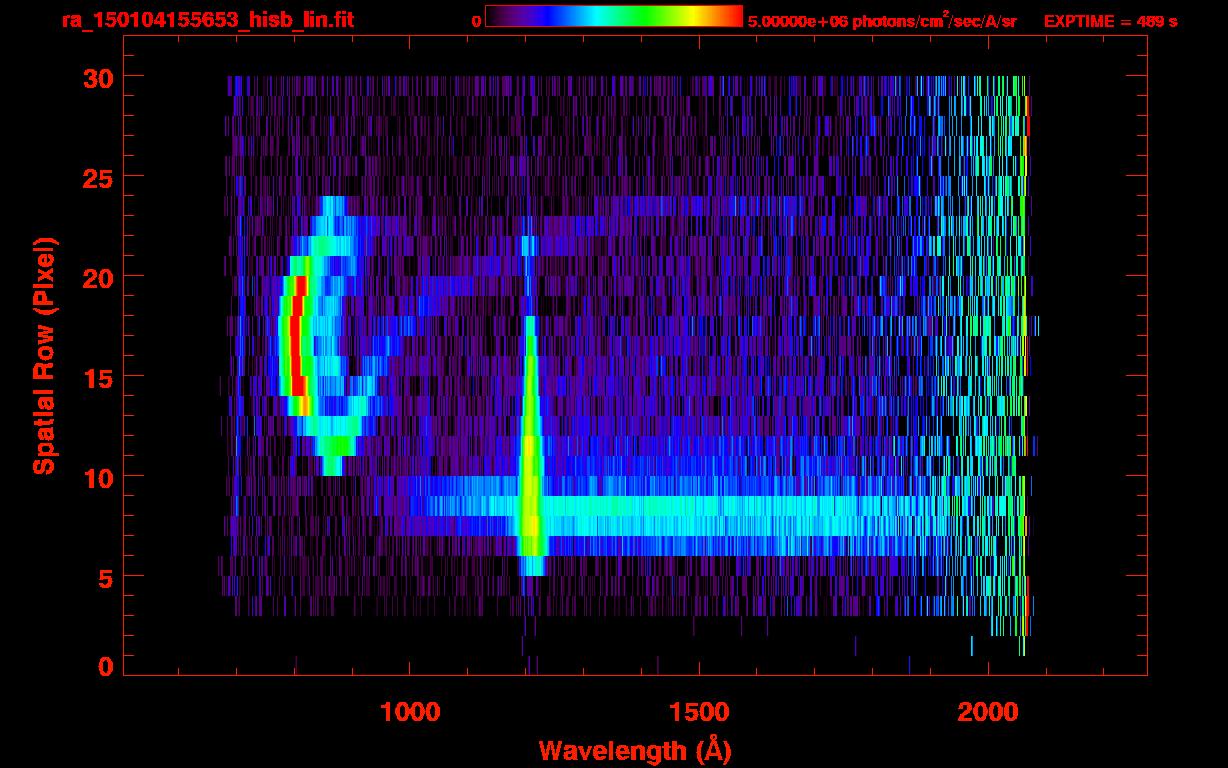Click the 5.00000e+06 photons colorbar maximum label
Viewport: 1228px width, 768px height.
pyautogui.click(x=882, y=21)
